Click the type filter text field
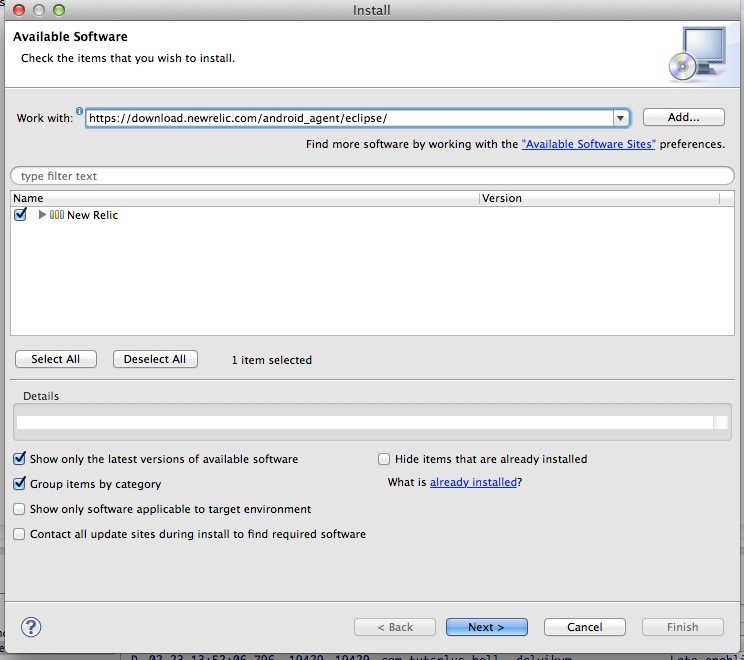Screen dimensions: 744x660 click(x=372, y=176)
